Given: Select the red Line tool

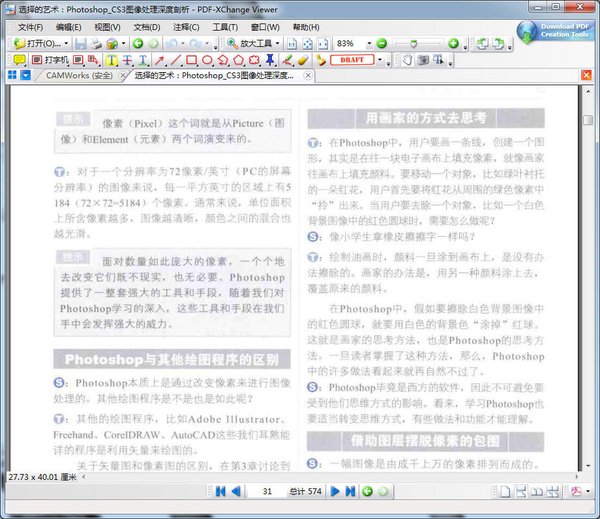Looking at the screenshot, I should coord(175,60).
